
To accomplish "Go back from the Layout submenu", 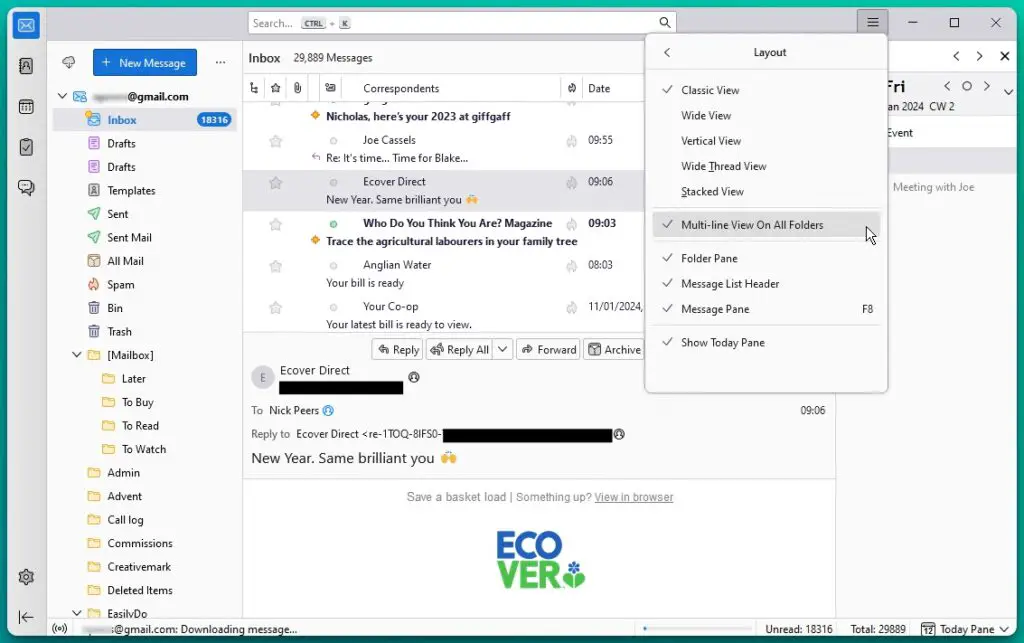I will [667, 53].
